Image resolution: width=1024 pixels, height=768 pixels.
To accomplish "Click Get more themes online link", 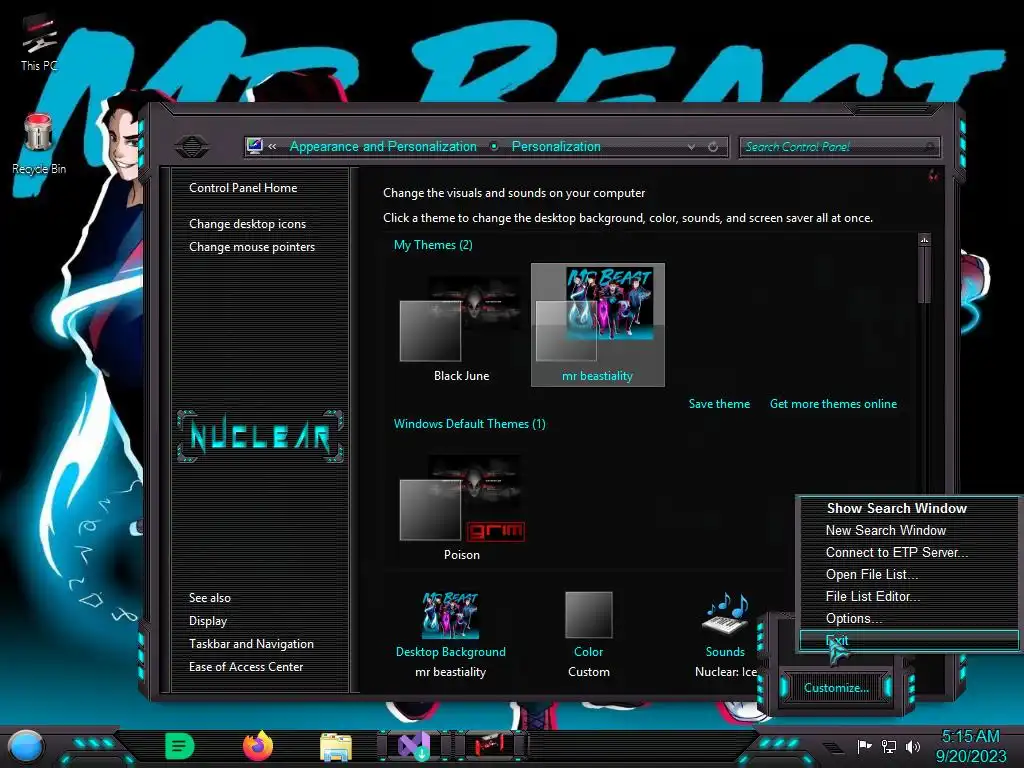I will [833, 404].
